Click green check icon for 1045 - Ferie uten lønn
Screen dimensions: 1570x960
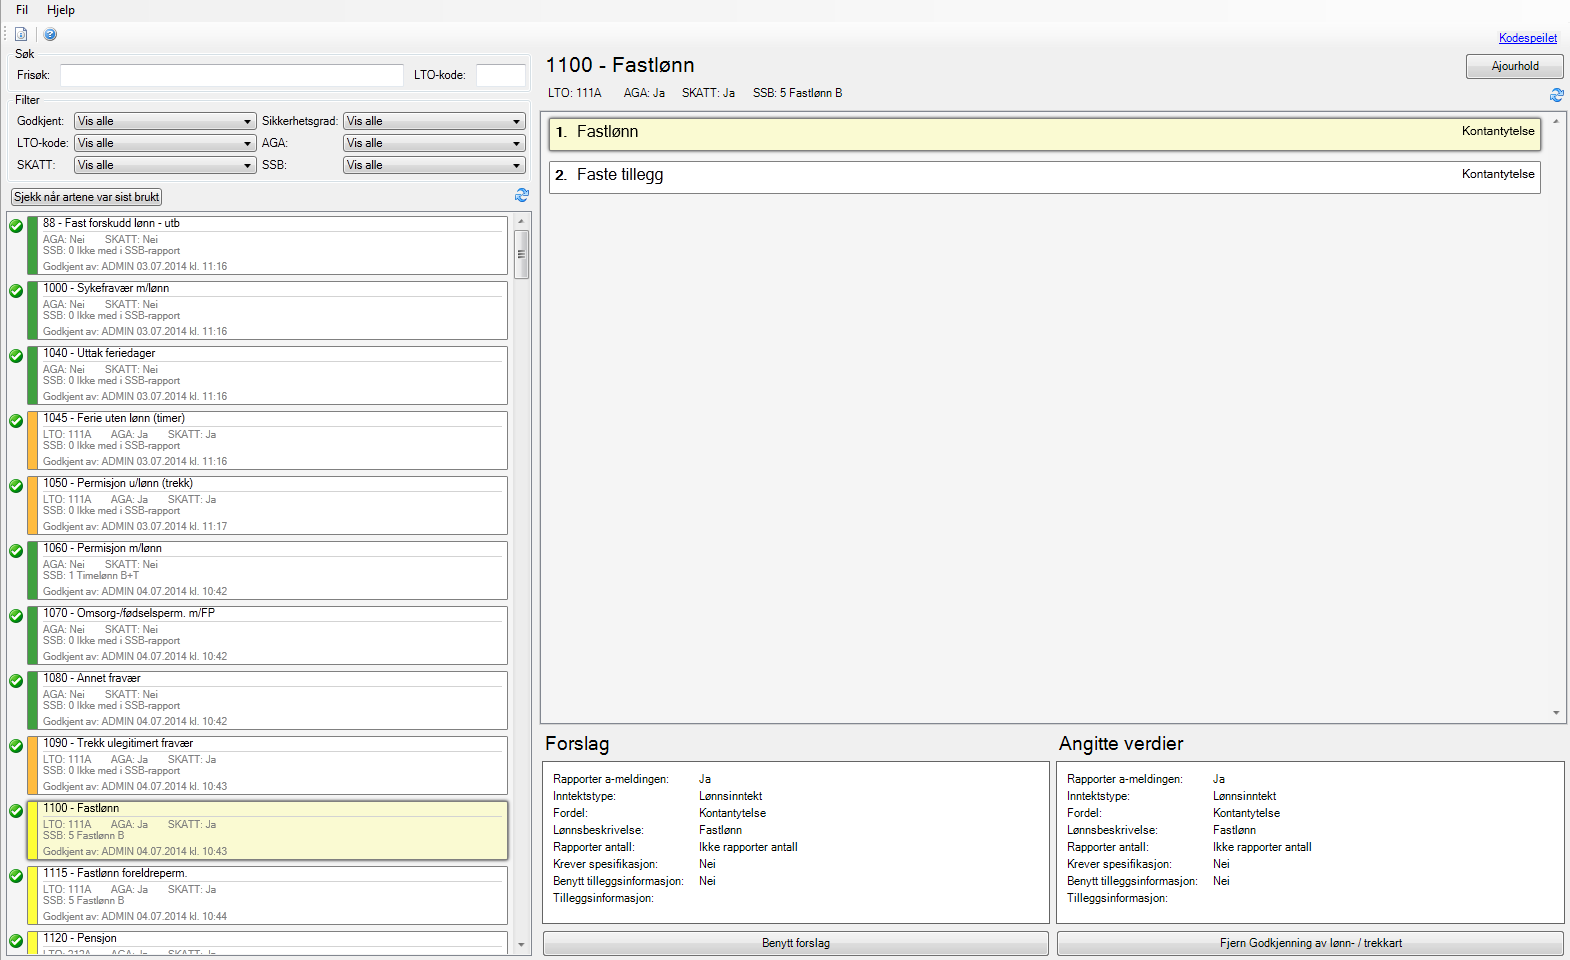pos(16,421)
